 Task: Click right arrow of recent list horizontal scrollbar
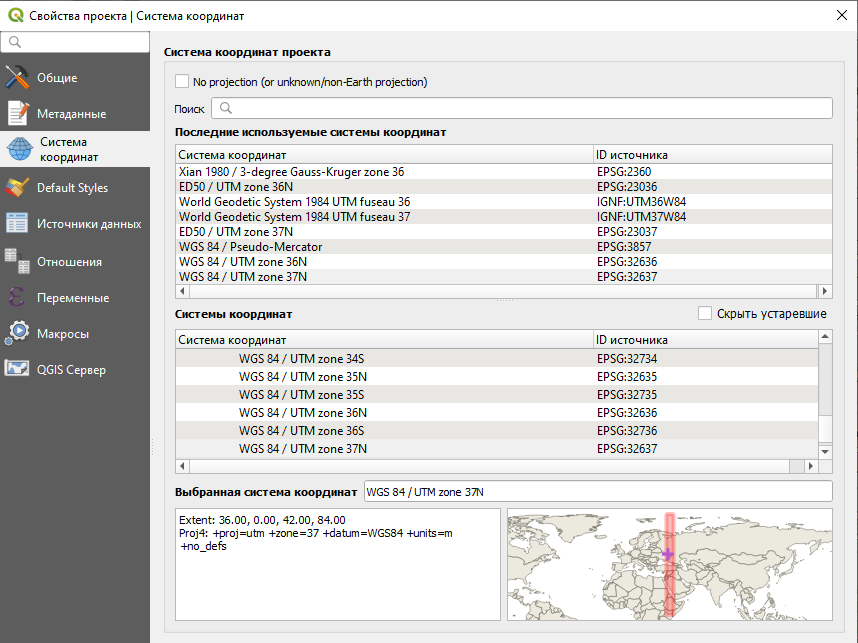click(825, 291)
